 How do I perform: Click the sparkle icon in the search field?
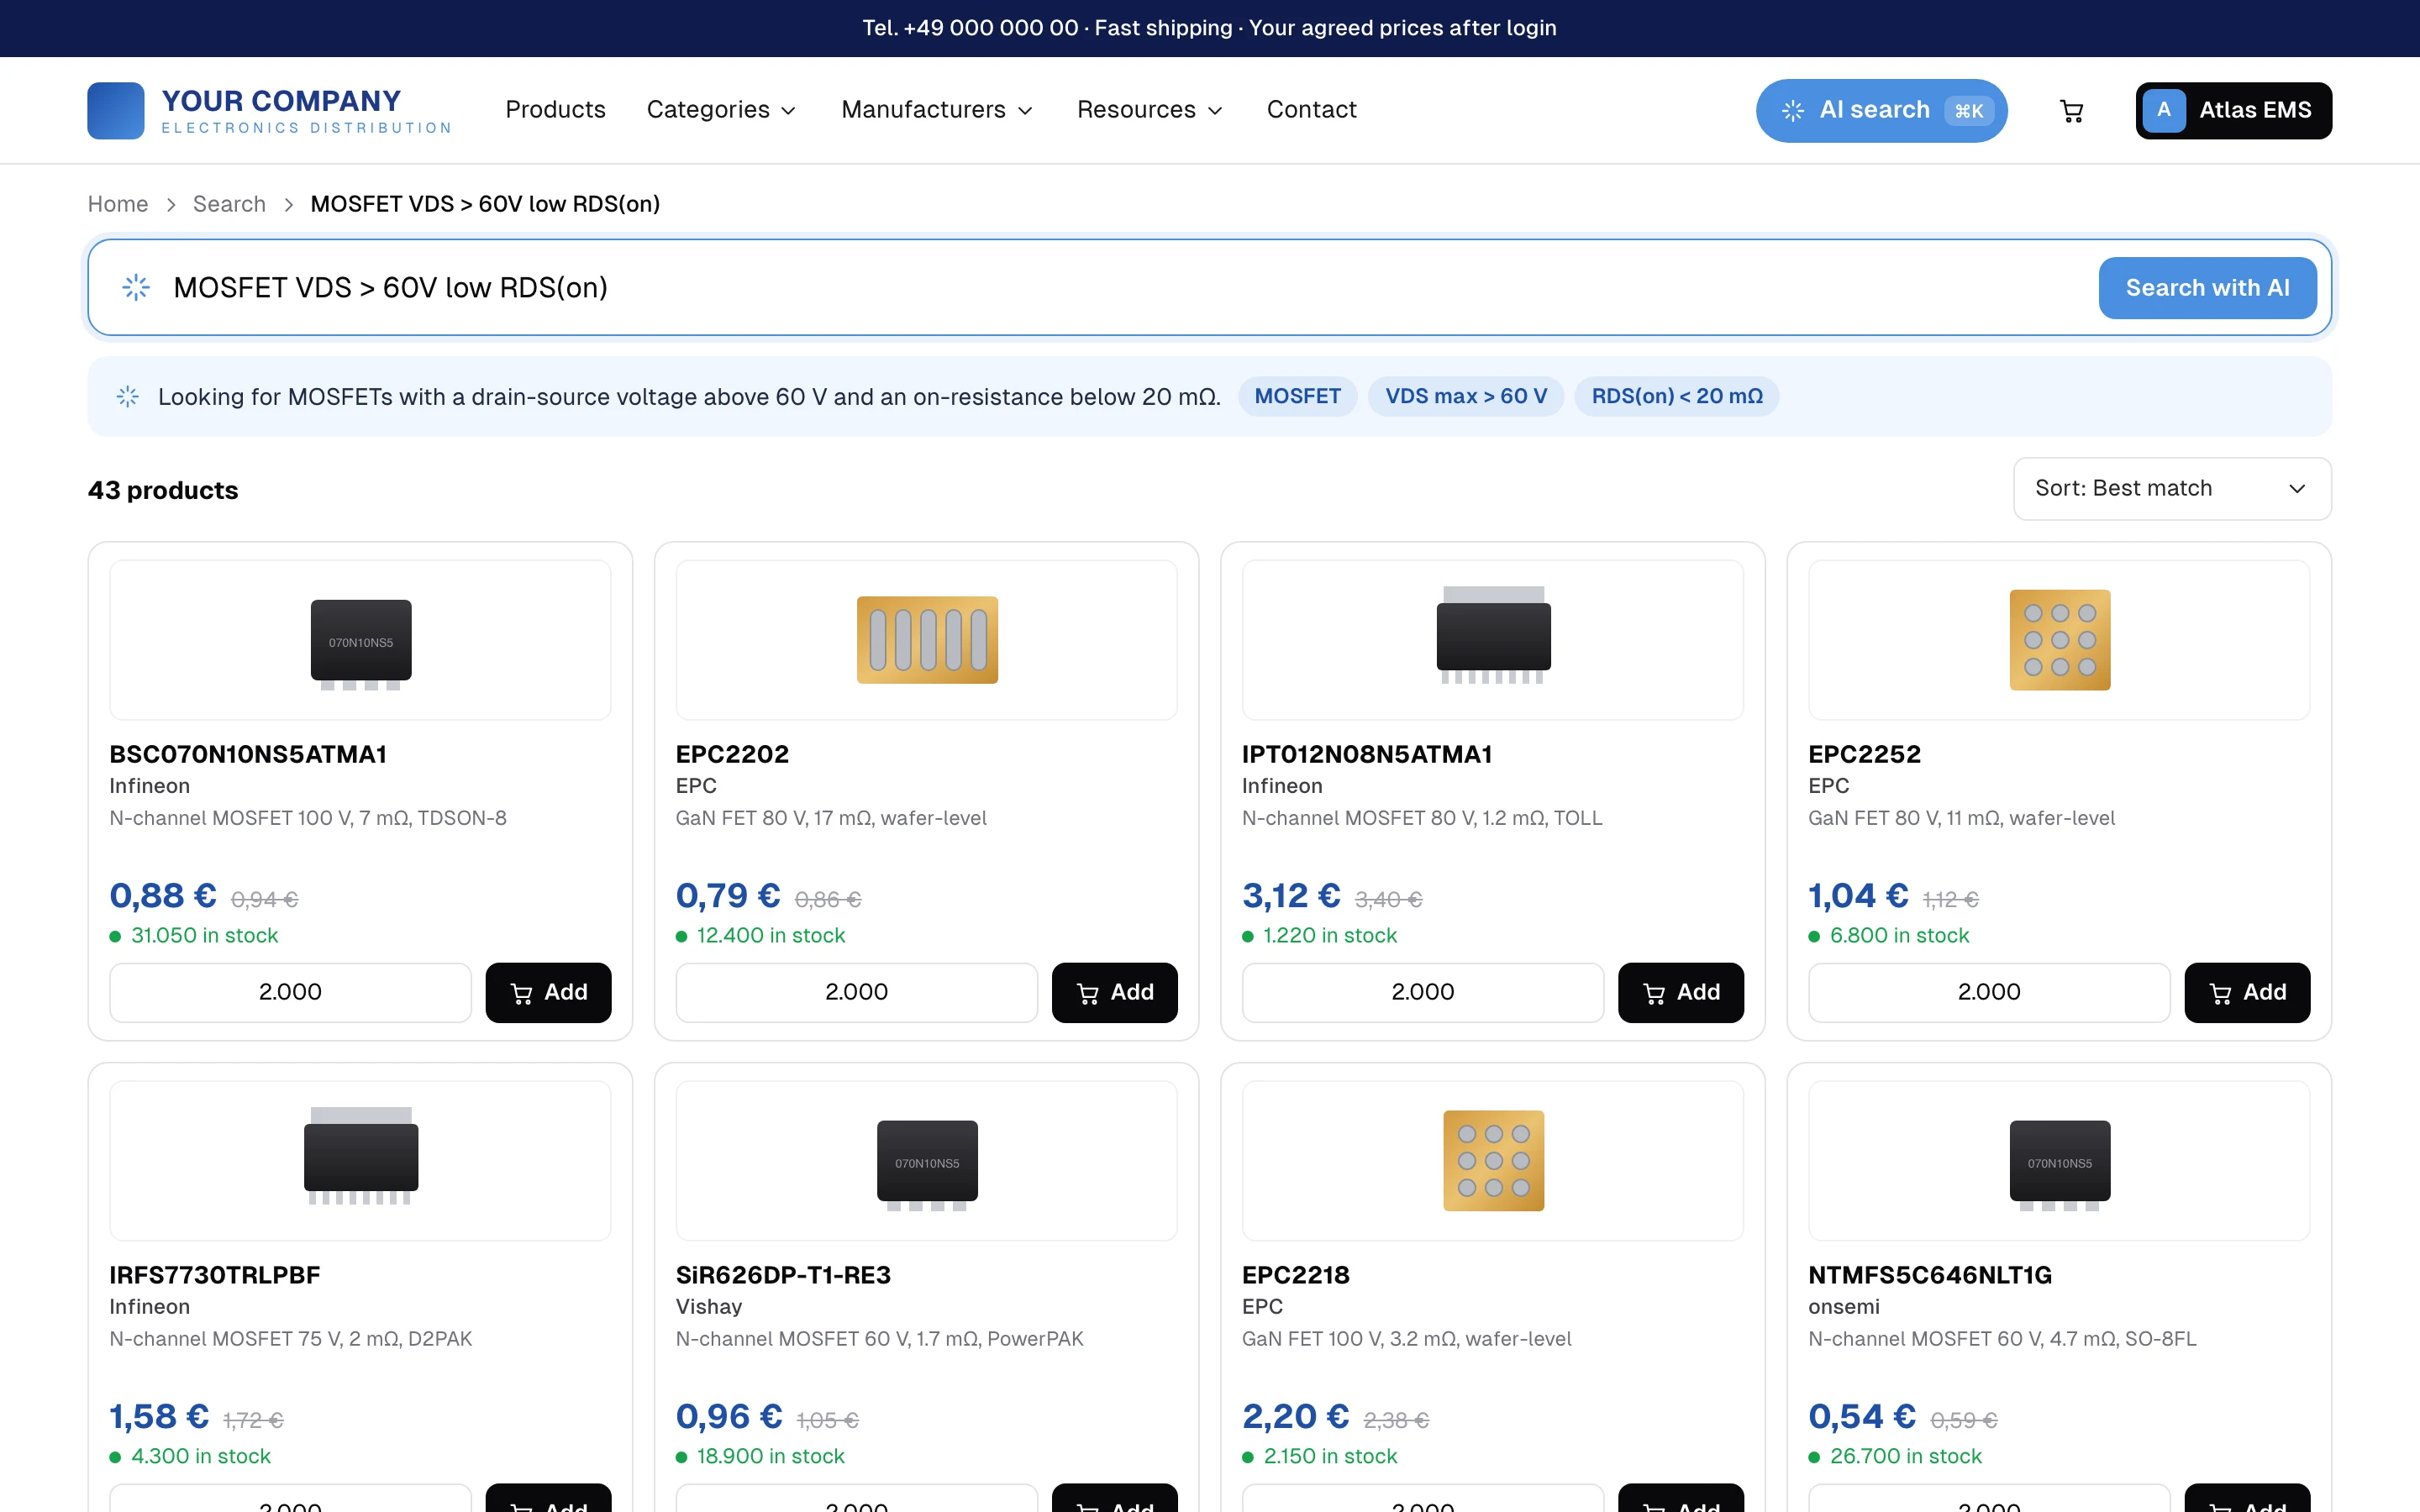(x=136, y=288)
